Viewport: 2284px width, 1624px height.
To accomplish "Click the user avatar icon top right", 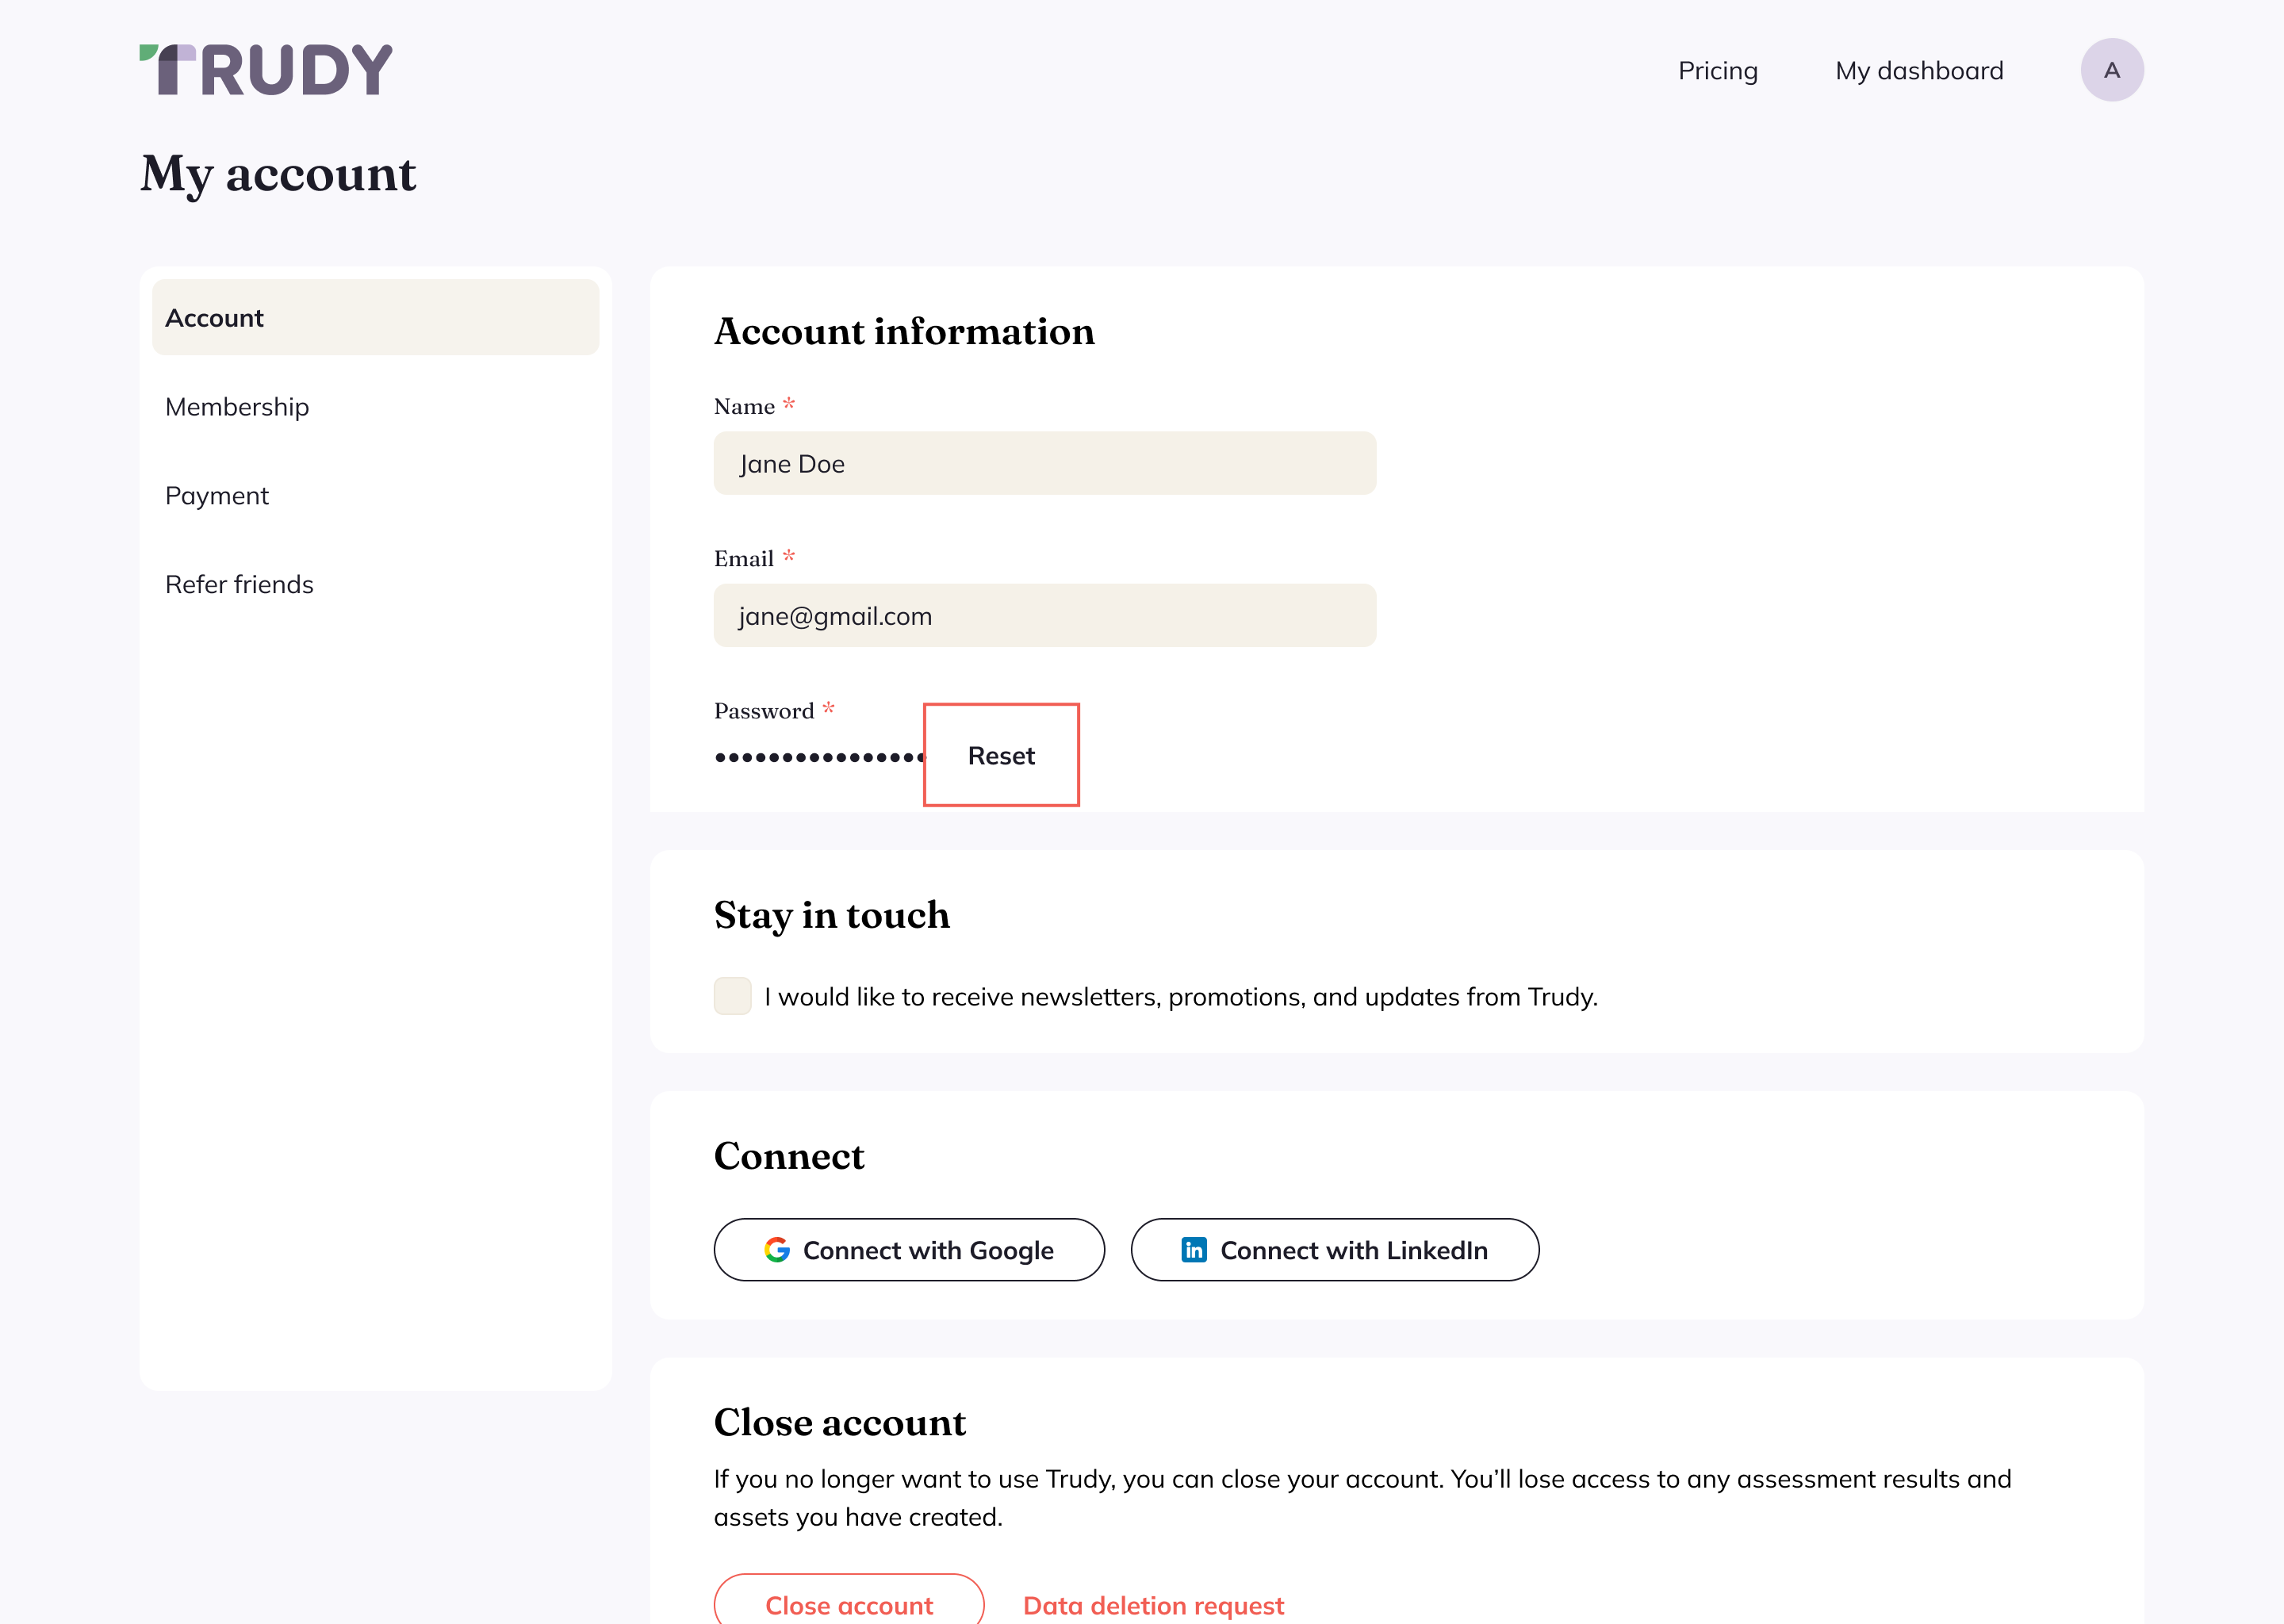I will (x=2112, y=71).
